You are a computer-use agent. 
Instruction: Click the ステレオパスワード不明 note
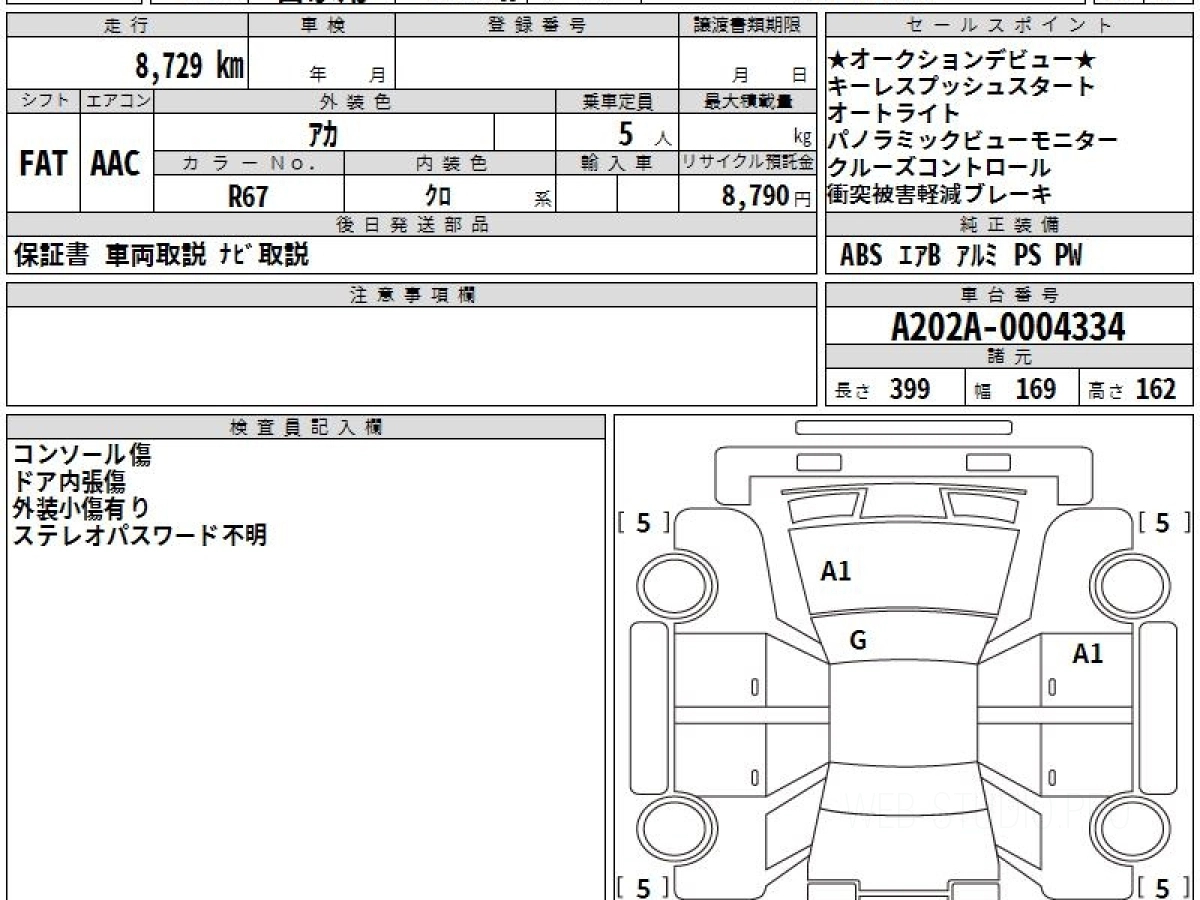coord(139,535)
